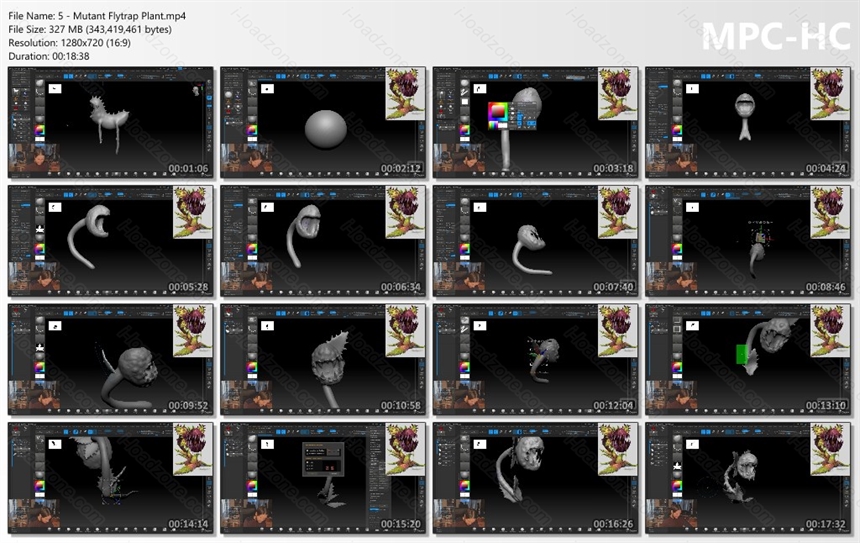Click the color picker square in 00:03:18 frame

[497, 112]
